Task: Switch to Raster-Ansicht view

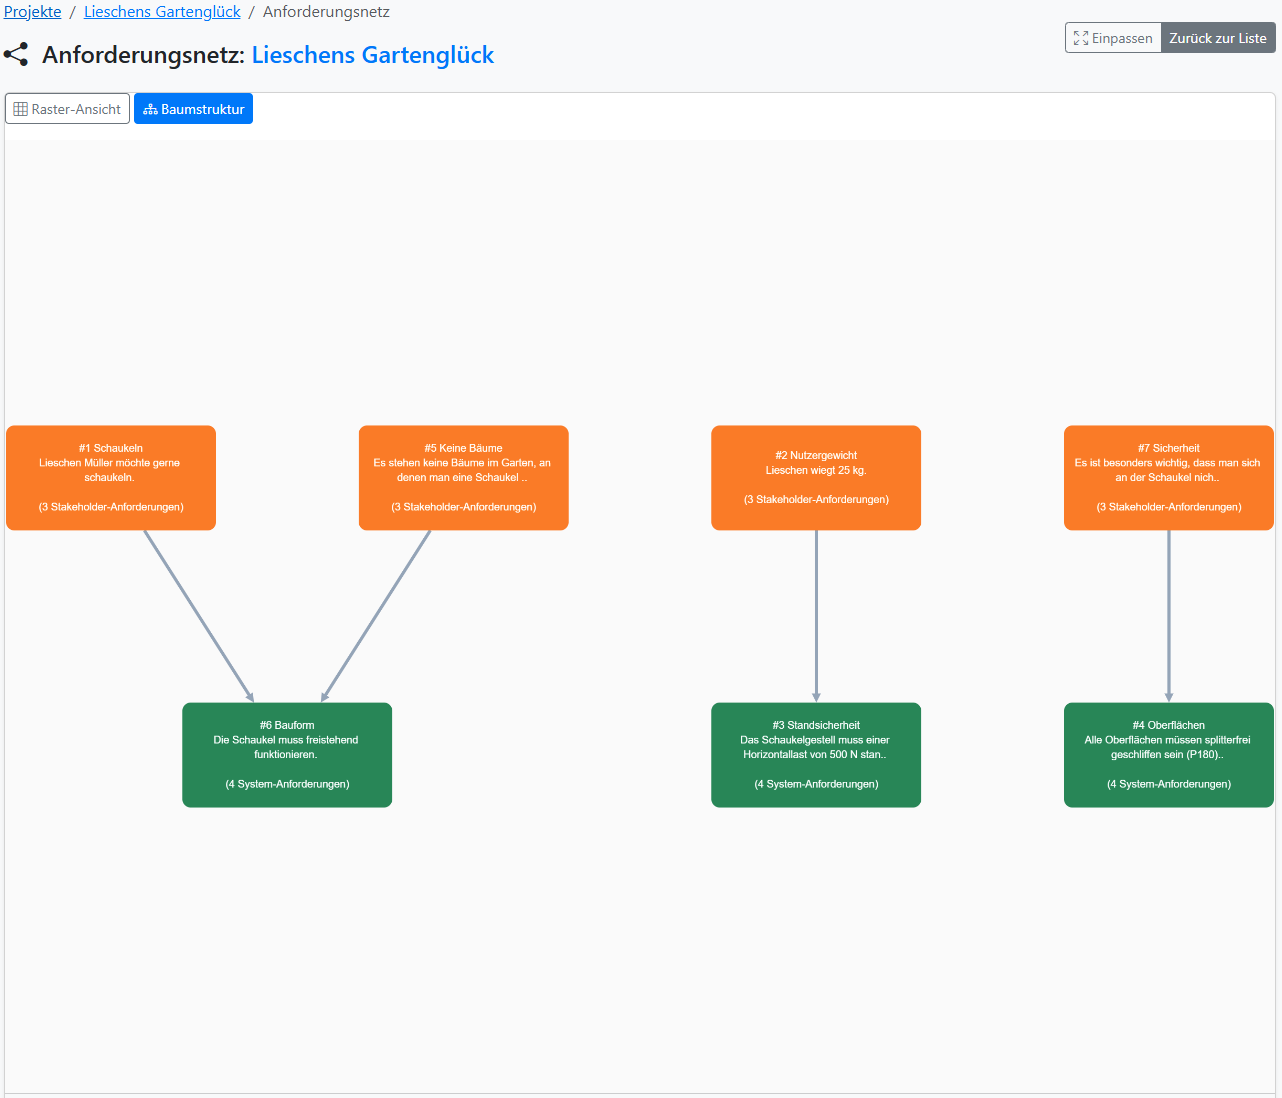Action: 68,109
